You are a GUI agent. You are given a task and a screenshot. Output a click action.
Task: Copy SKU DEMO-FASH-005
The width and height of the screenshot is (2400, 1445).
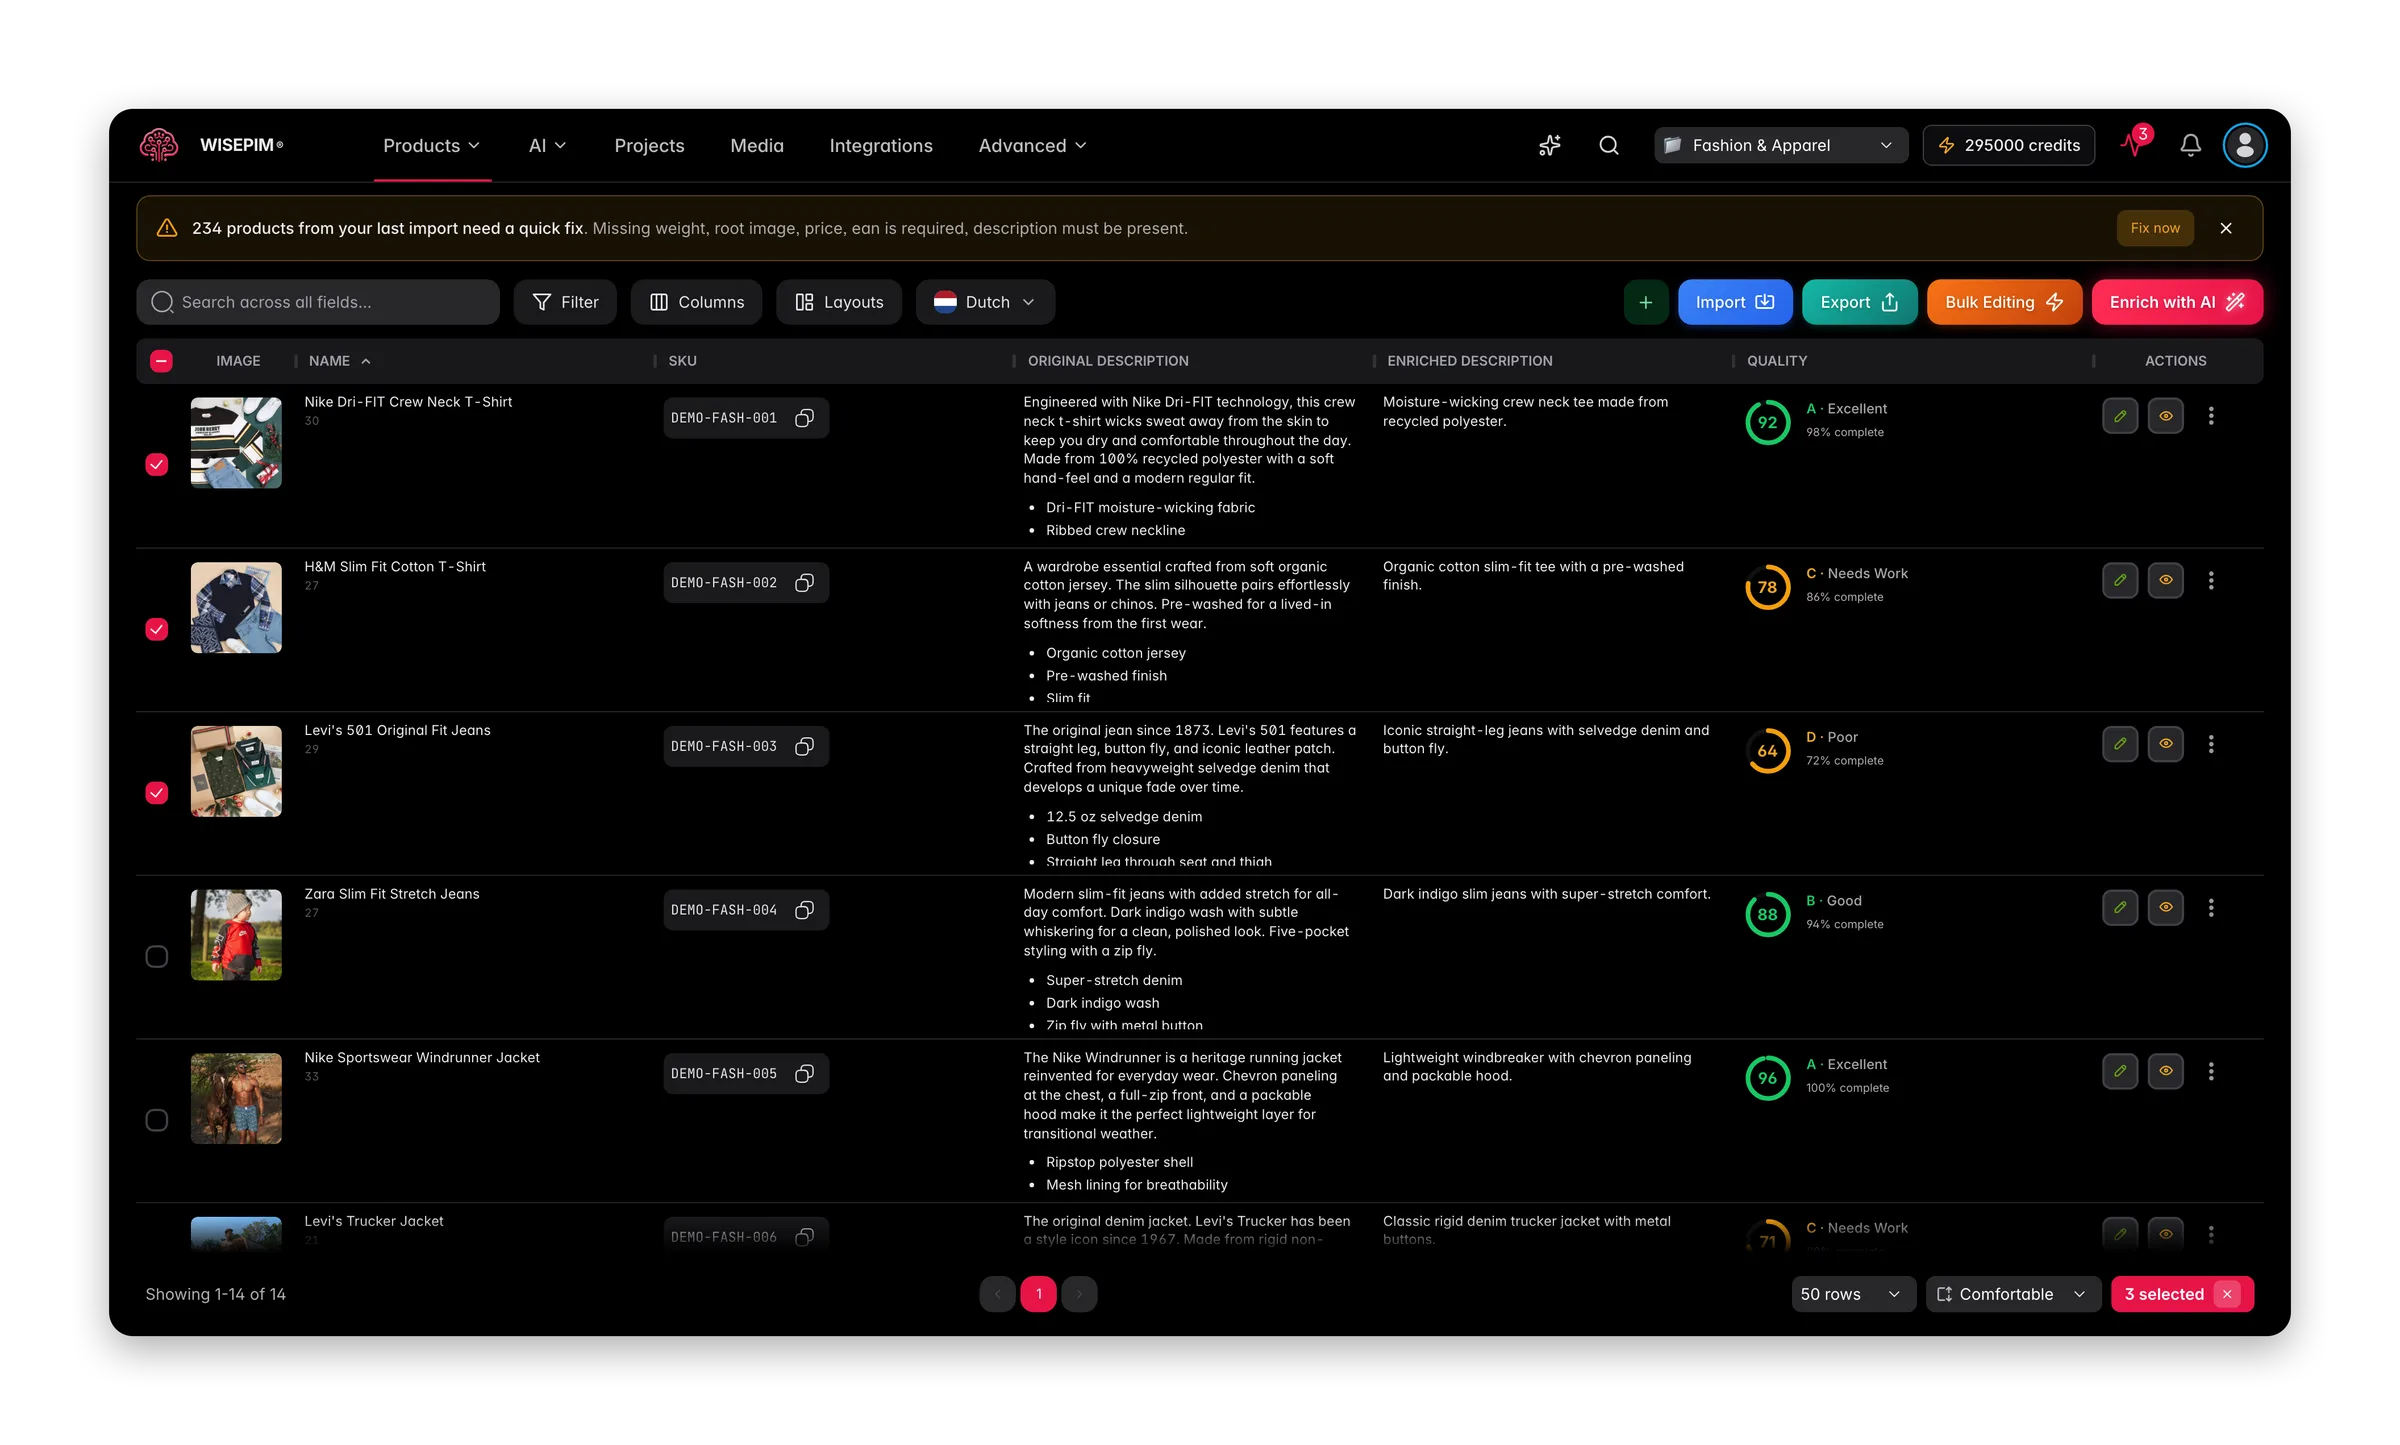[804, 1074]
